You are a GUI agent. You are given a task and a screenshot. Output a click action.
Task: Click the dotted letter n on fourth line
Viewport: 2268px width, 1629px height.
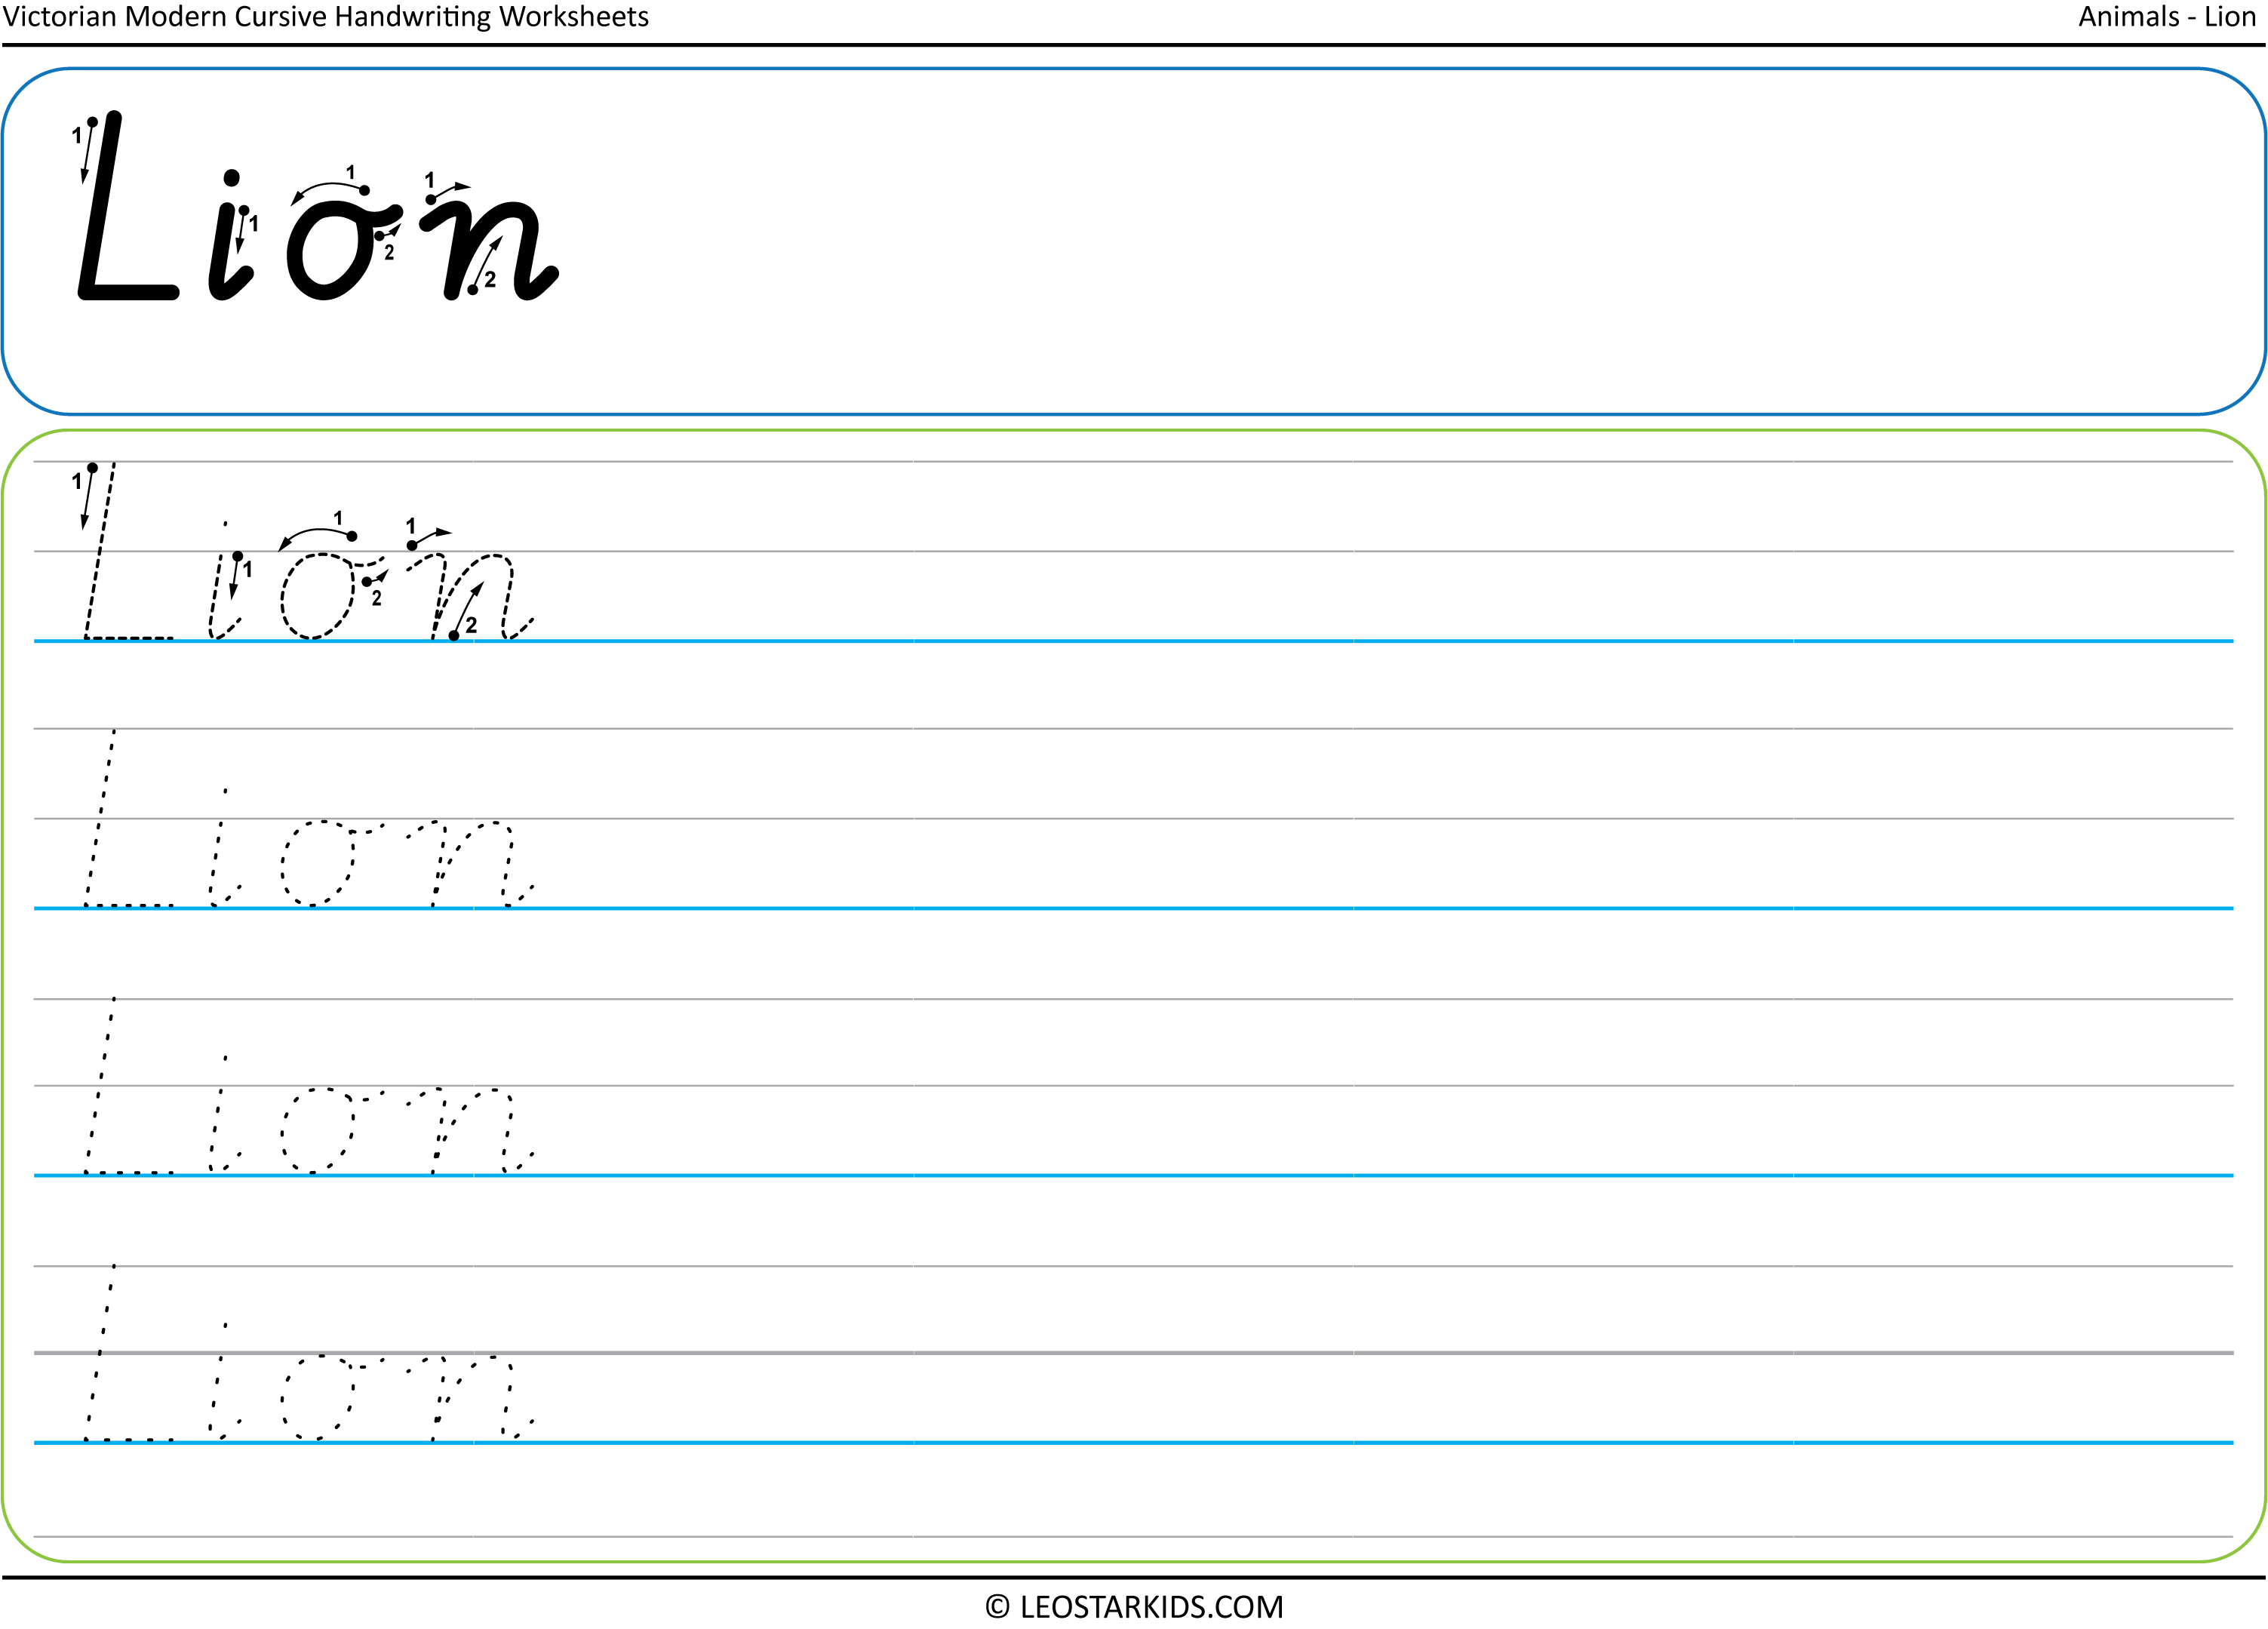[470, 1397]
